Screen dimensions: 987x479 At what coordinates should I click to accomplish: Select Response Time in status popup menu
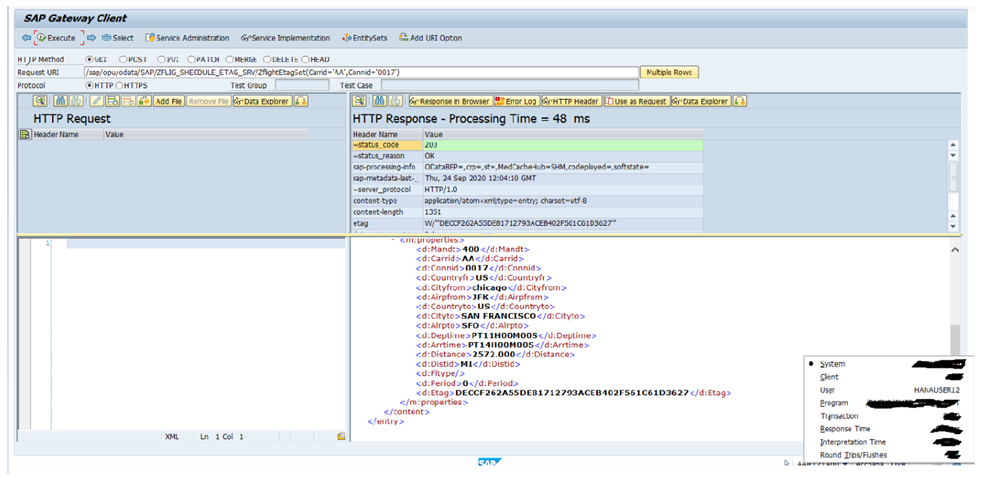pos(845,429)
